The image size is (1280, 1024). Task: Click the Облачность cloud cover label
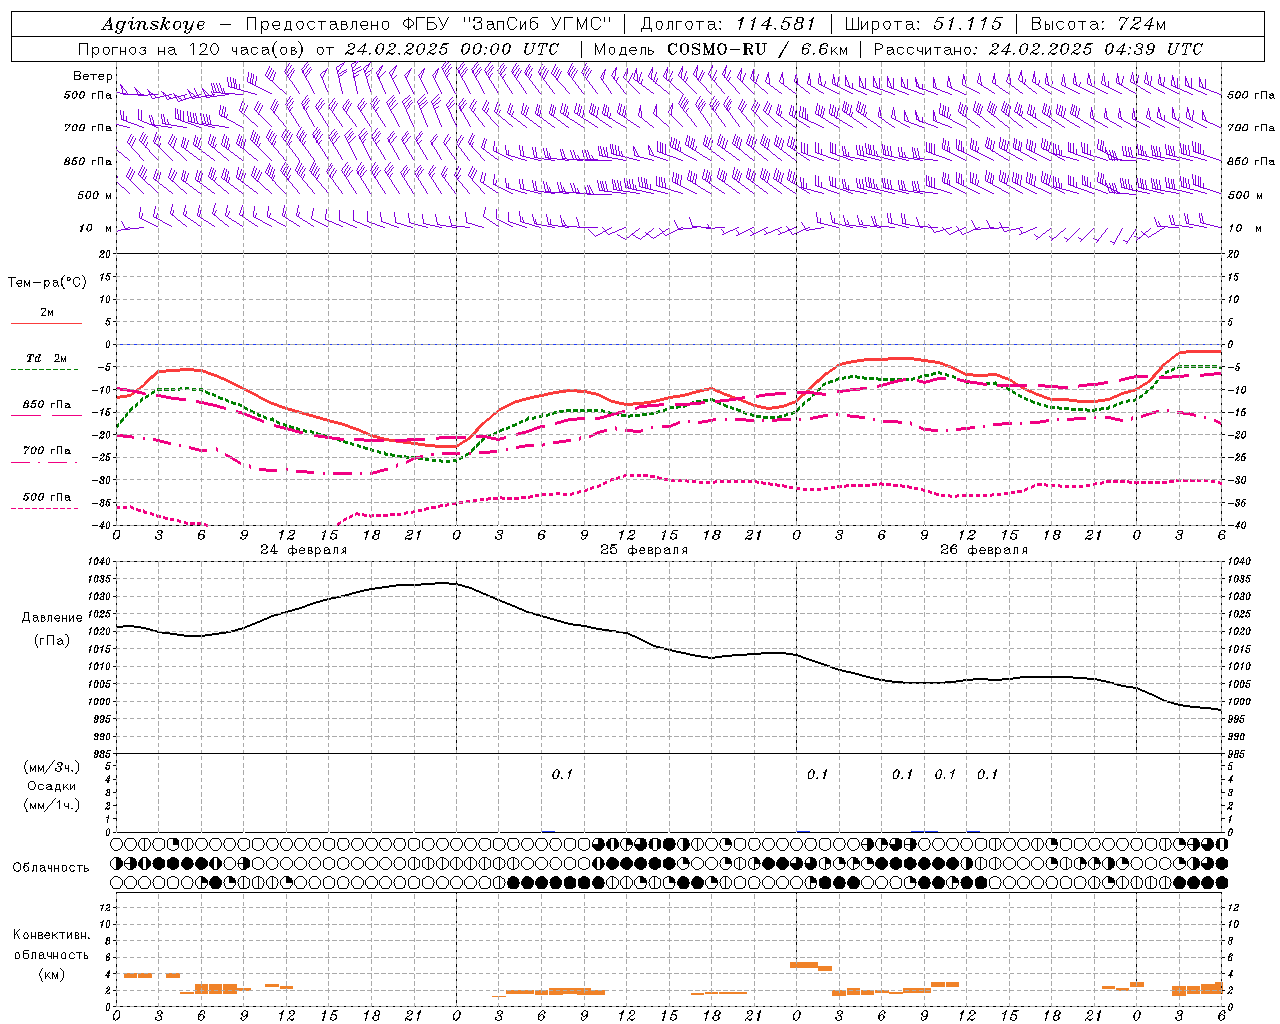click(51, 868)
